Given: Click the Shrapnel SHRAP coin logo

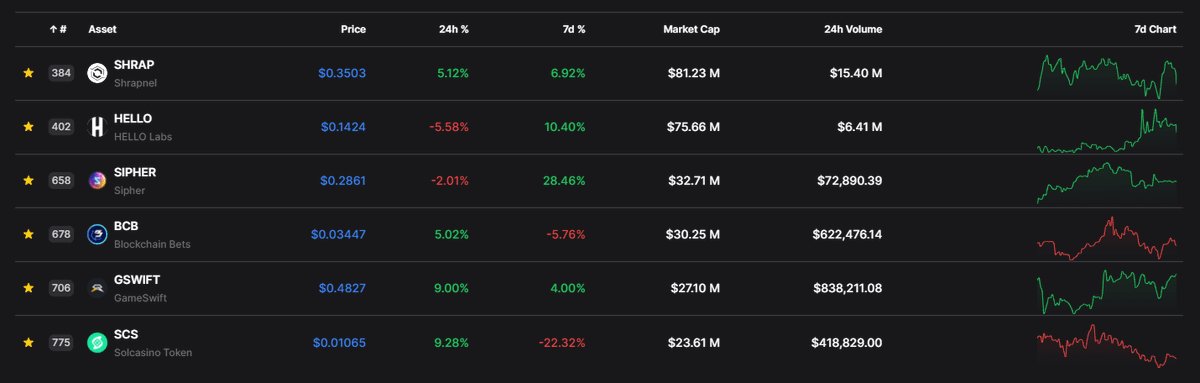Looking at the screenshot, I should (97, 73).
